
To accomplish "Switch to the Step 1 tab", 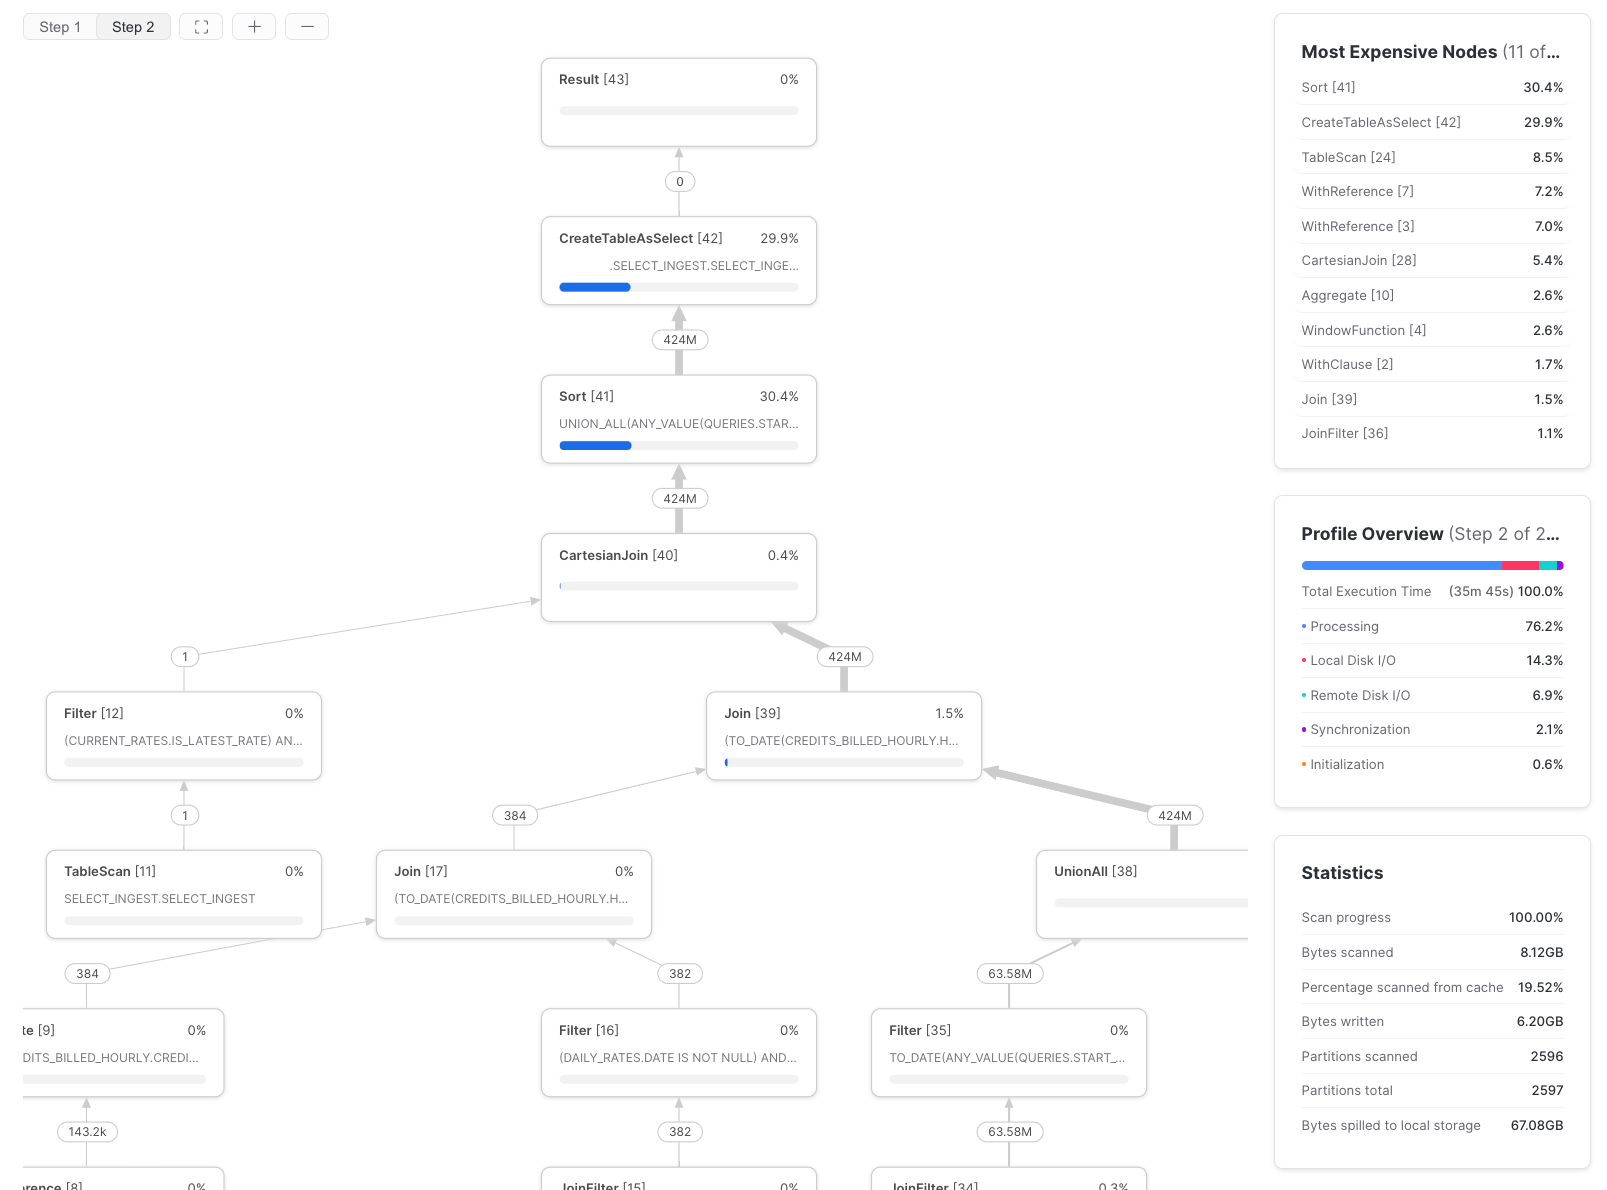I will point(60,27).
